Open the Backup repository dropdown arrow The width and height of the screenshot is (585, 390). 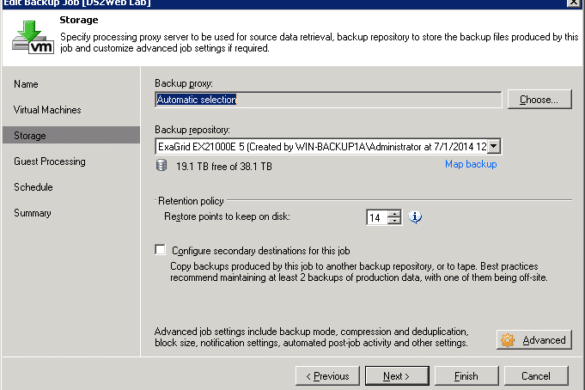coord(494,146)
